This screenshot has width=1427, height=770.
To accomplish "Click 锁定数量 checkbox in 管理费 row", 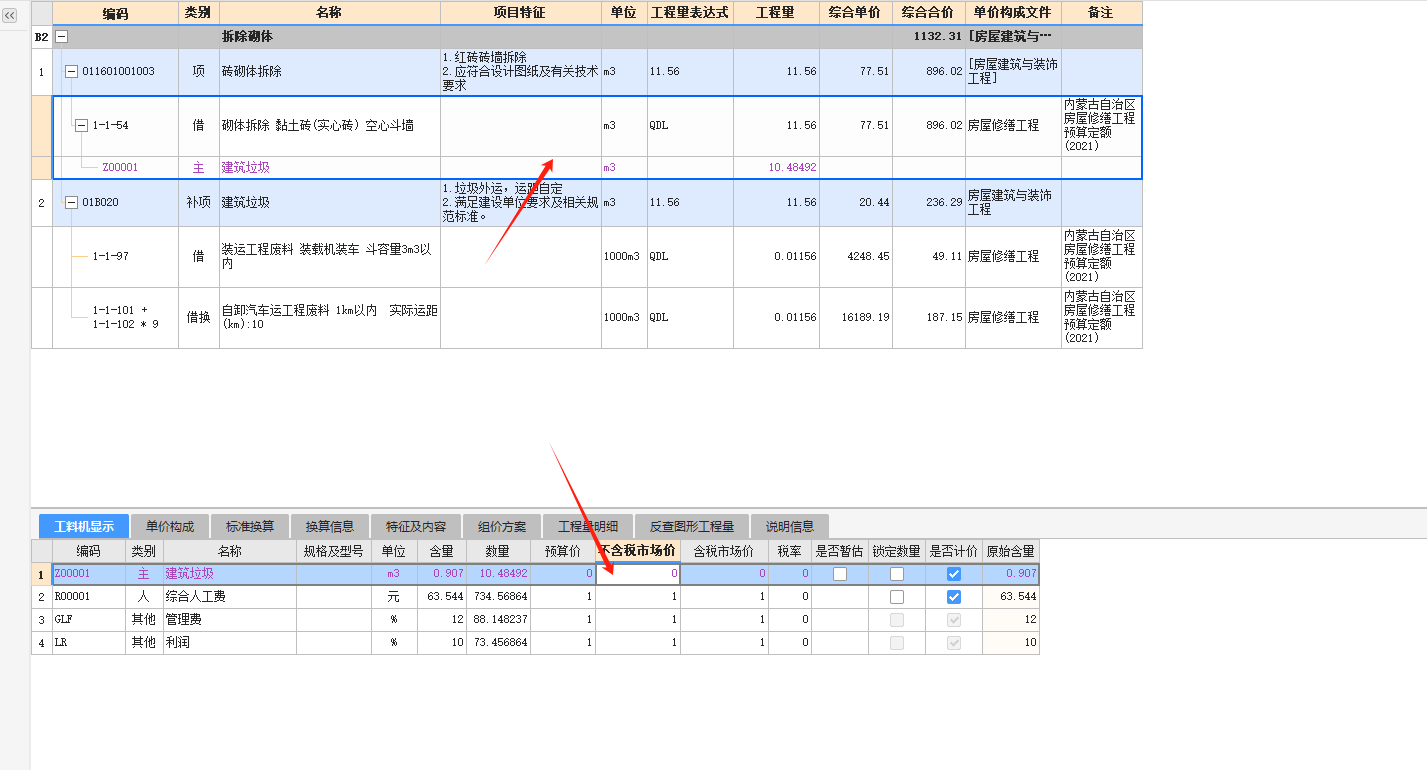I will coord(897,620).
